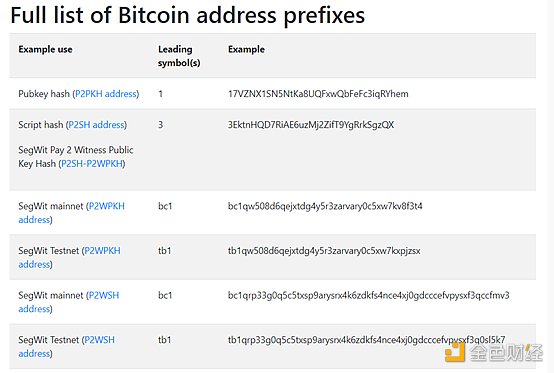Image resolution: width=554 pixels, height=373 pixels.
Task: Select the tb1qrp33g0q5c5txsp9arysrx Testnet P2WSH example
Action: (366, 340)
